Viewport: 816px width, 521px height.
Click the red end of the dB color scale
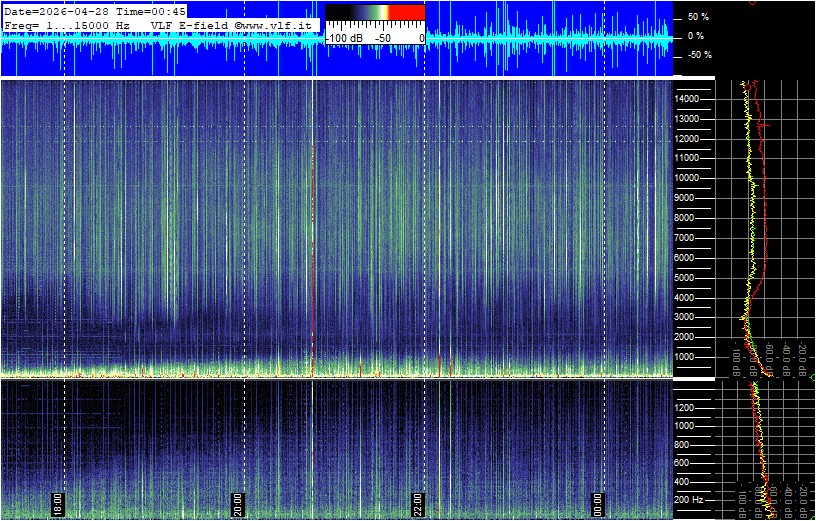[407, 12]
